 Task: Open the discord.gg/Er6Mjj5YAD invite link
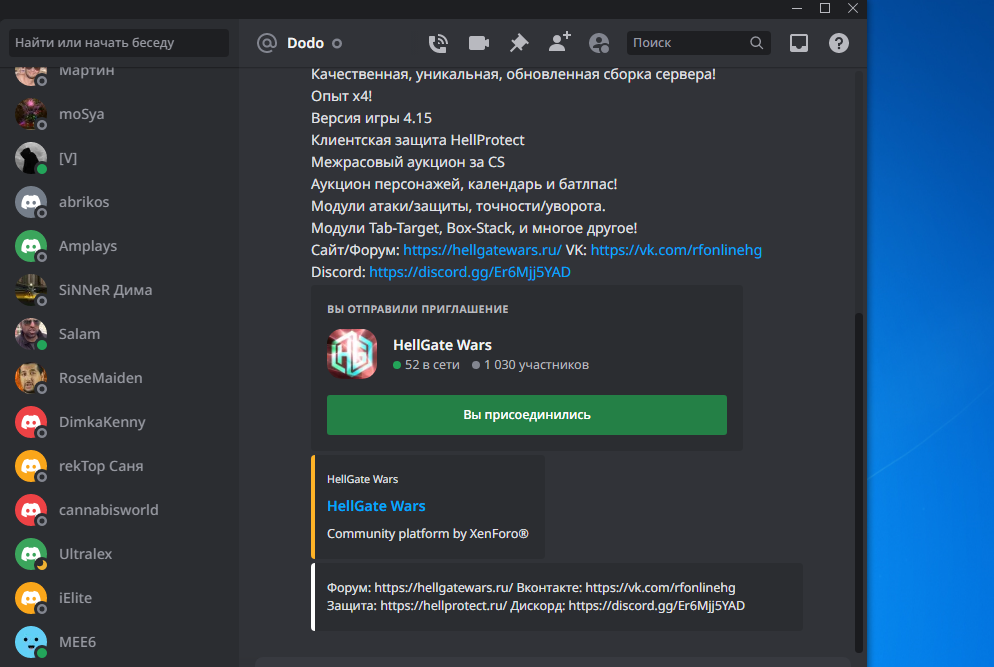pos(470,272)
